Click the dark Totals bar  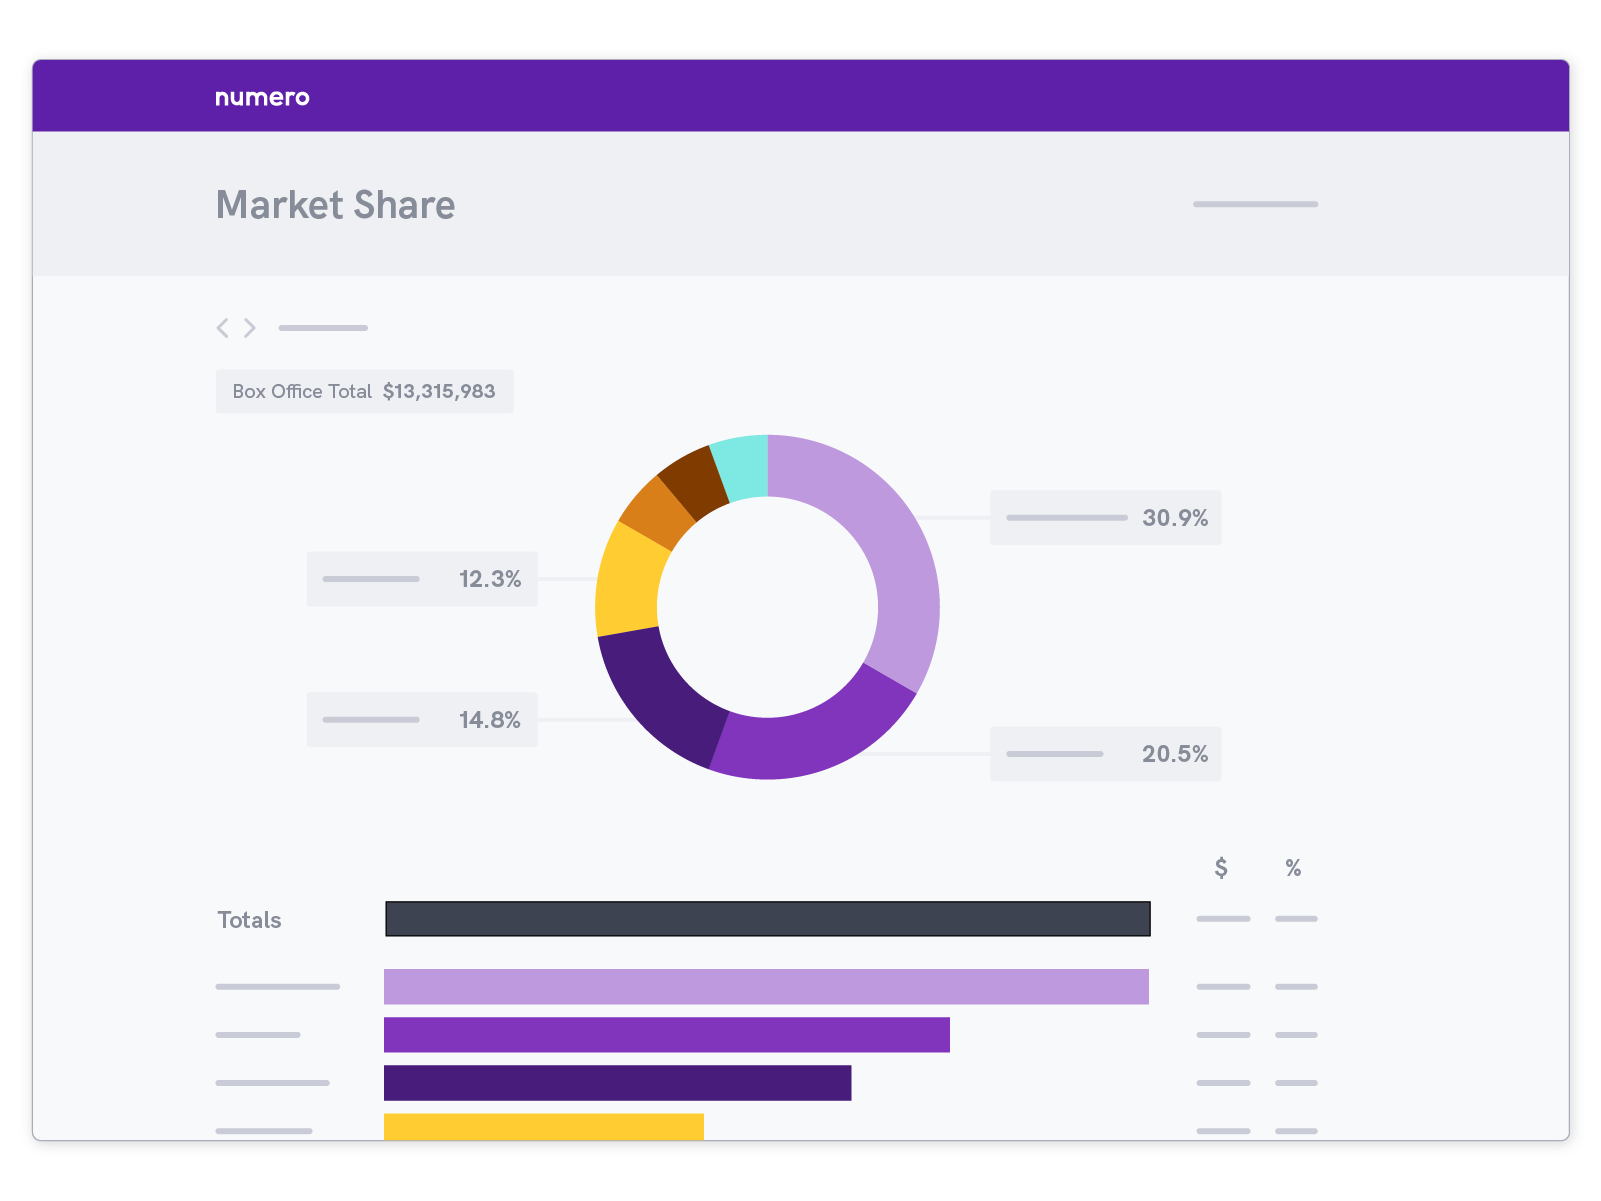767,919
